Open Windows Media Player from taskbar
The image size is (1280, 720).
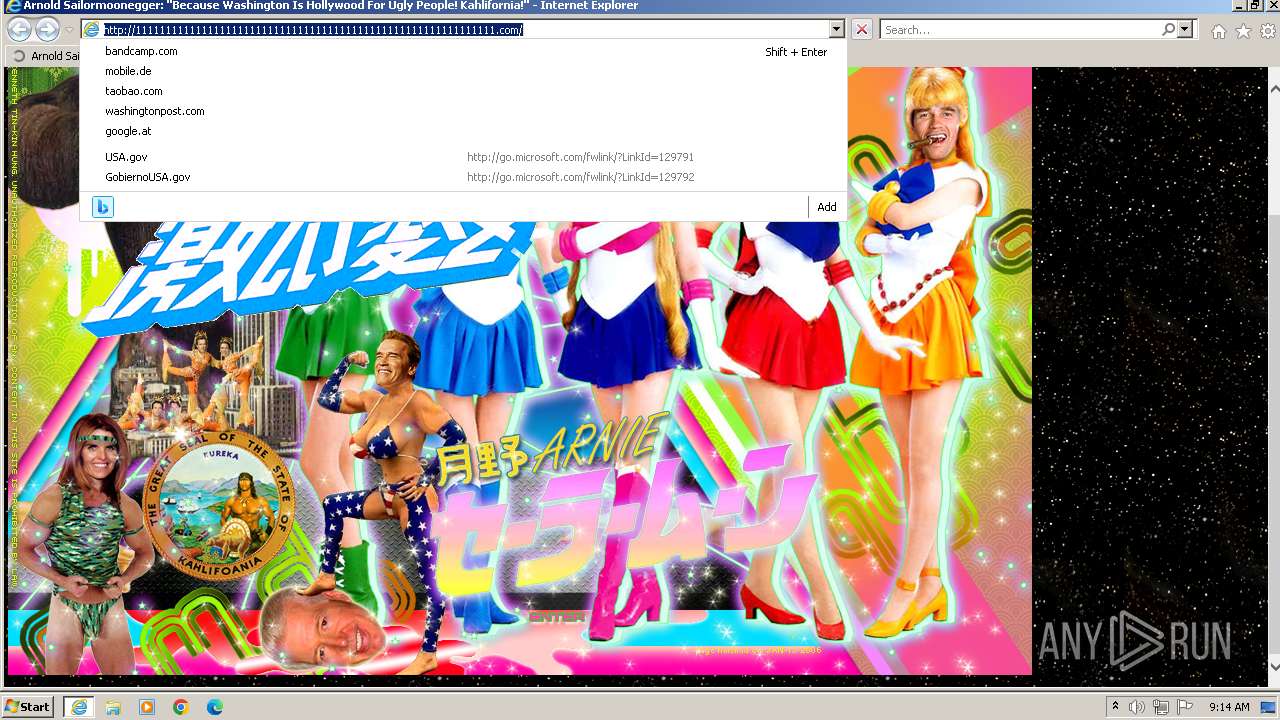(147, 707)
